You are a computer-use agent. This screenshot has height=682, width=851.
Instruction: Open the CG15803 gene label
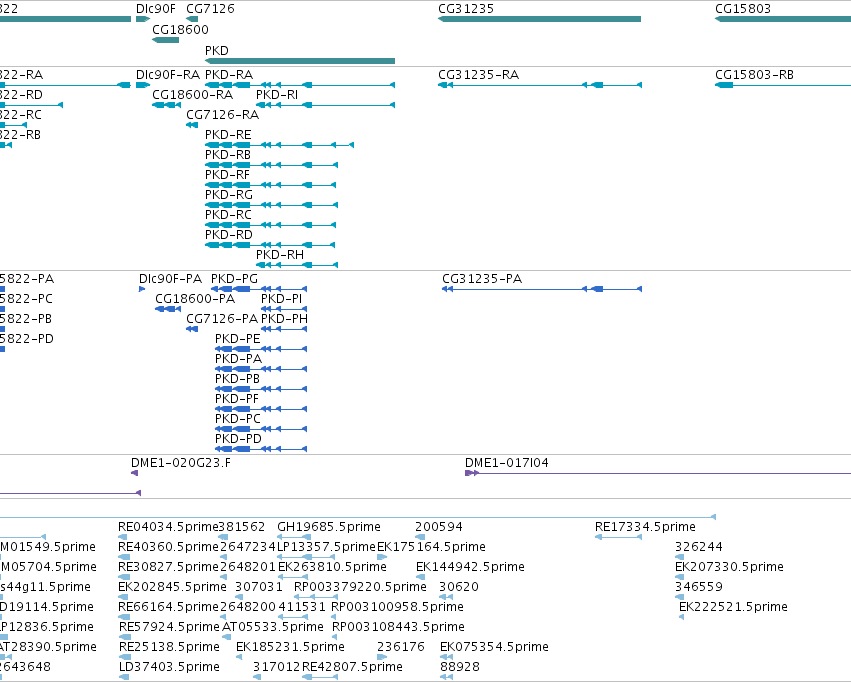pos(742,9)
